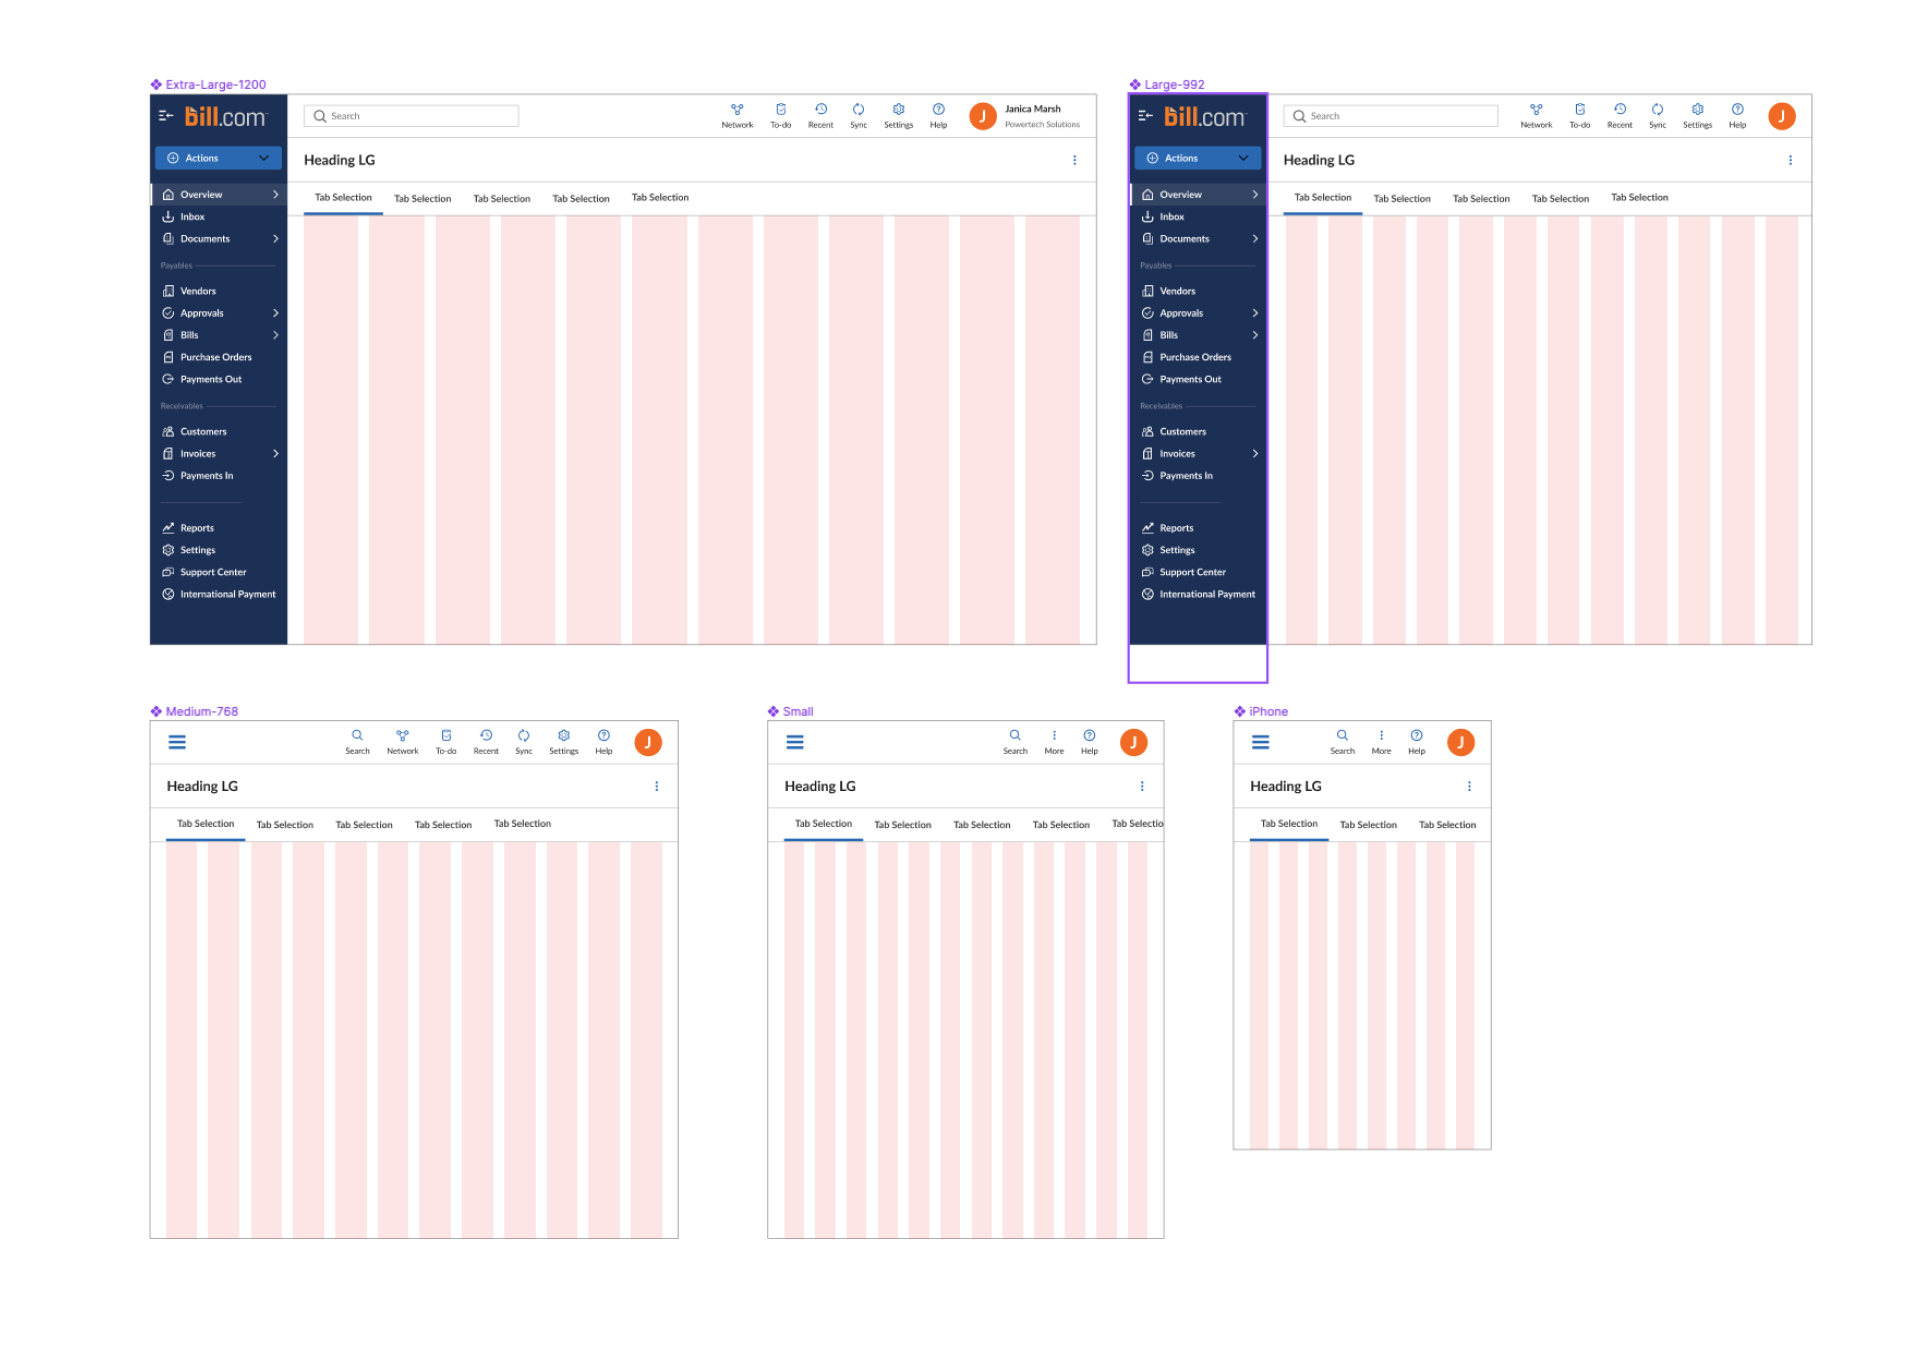Screen dimensions: 1920x1352
Task: Click Settings gear in Large-992 top bar
Action: [x=1697, y=110]
